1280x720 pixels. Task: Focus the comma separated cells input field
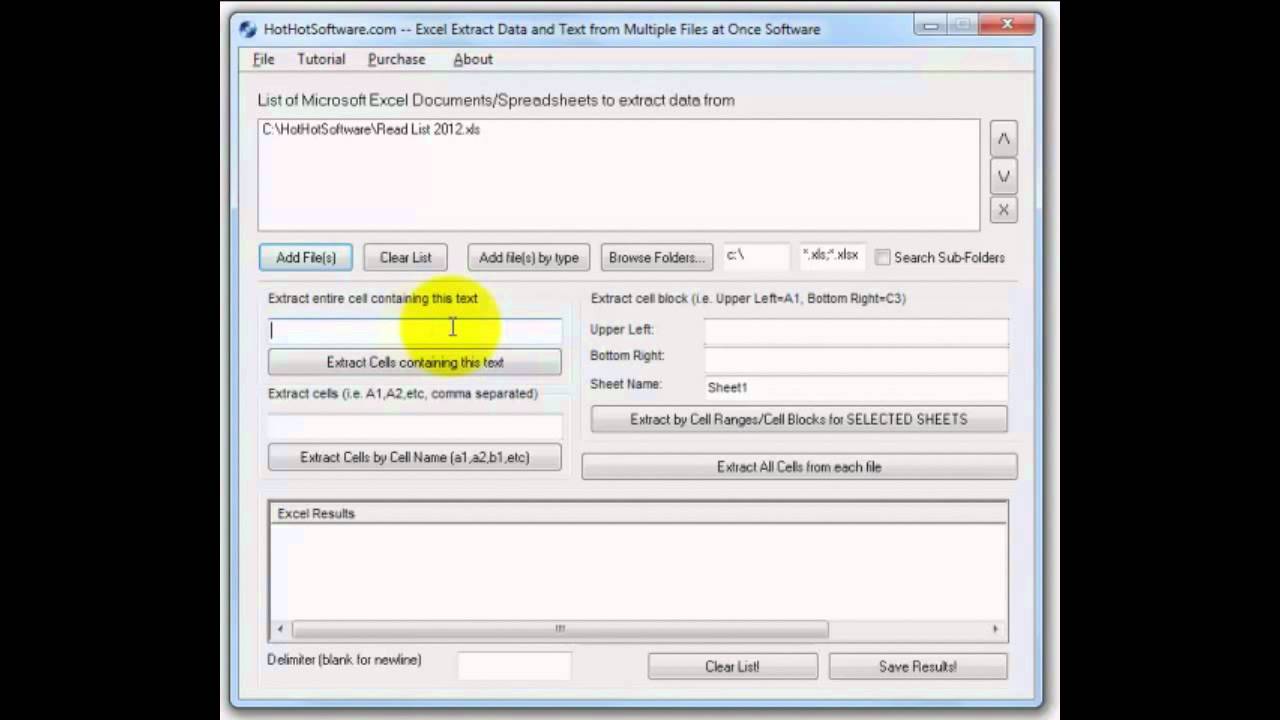(415, 425)
